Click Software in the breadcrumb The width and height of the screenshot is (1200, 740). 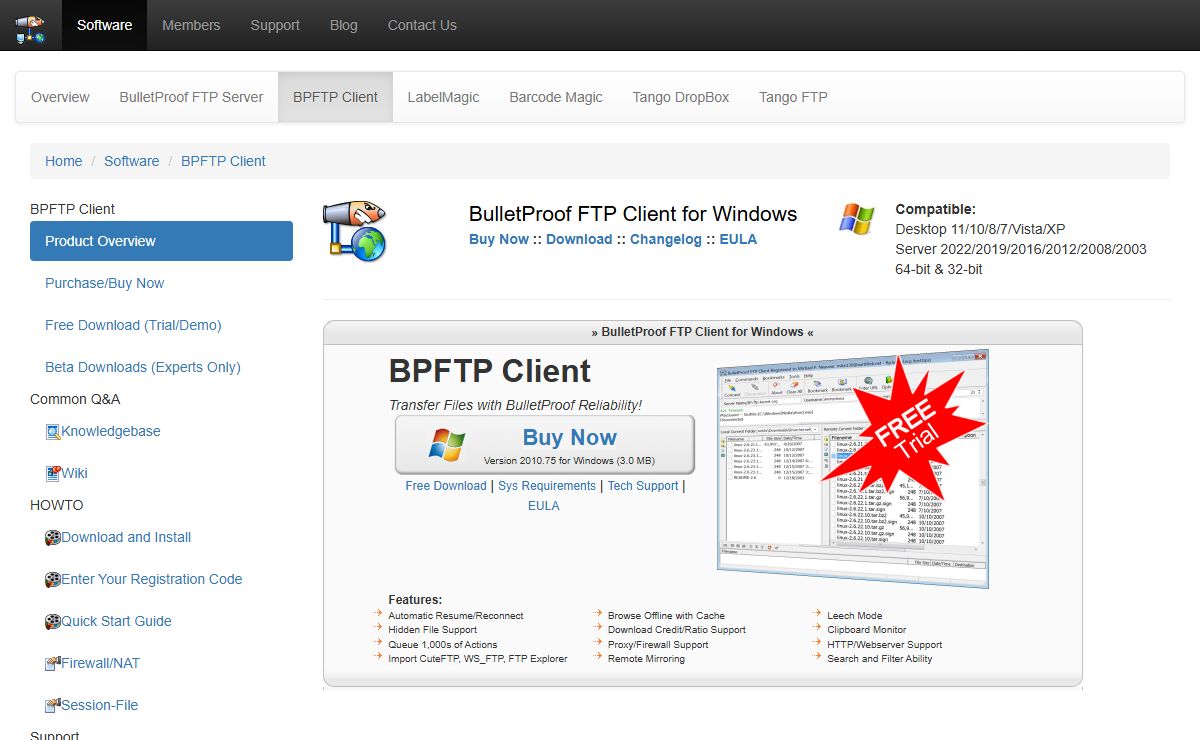click(131, 161)
